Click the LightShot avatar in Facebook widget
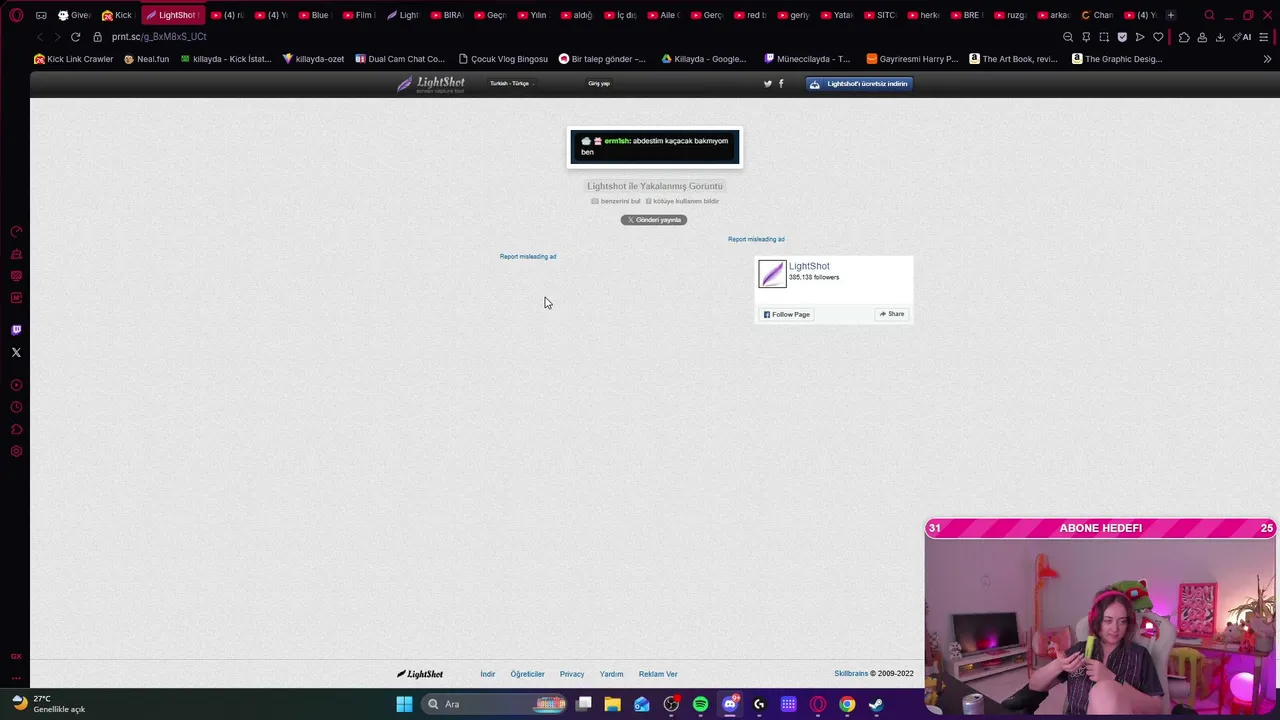Viewport: 1280px width, 720px height. [772, 274]
